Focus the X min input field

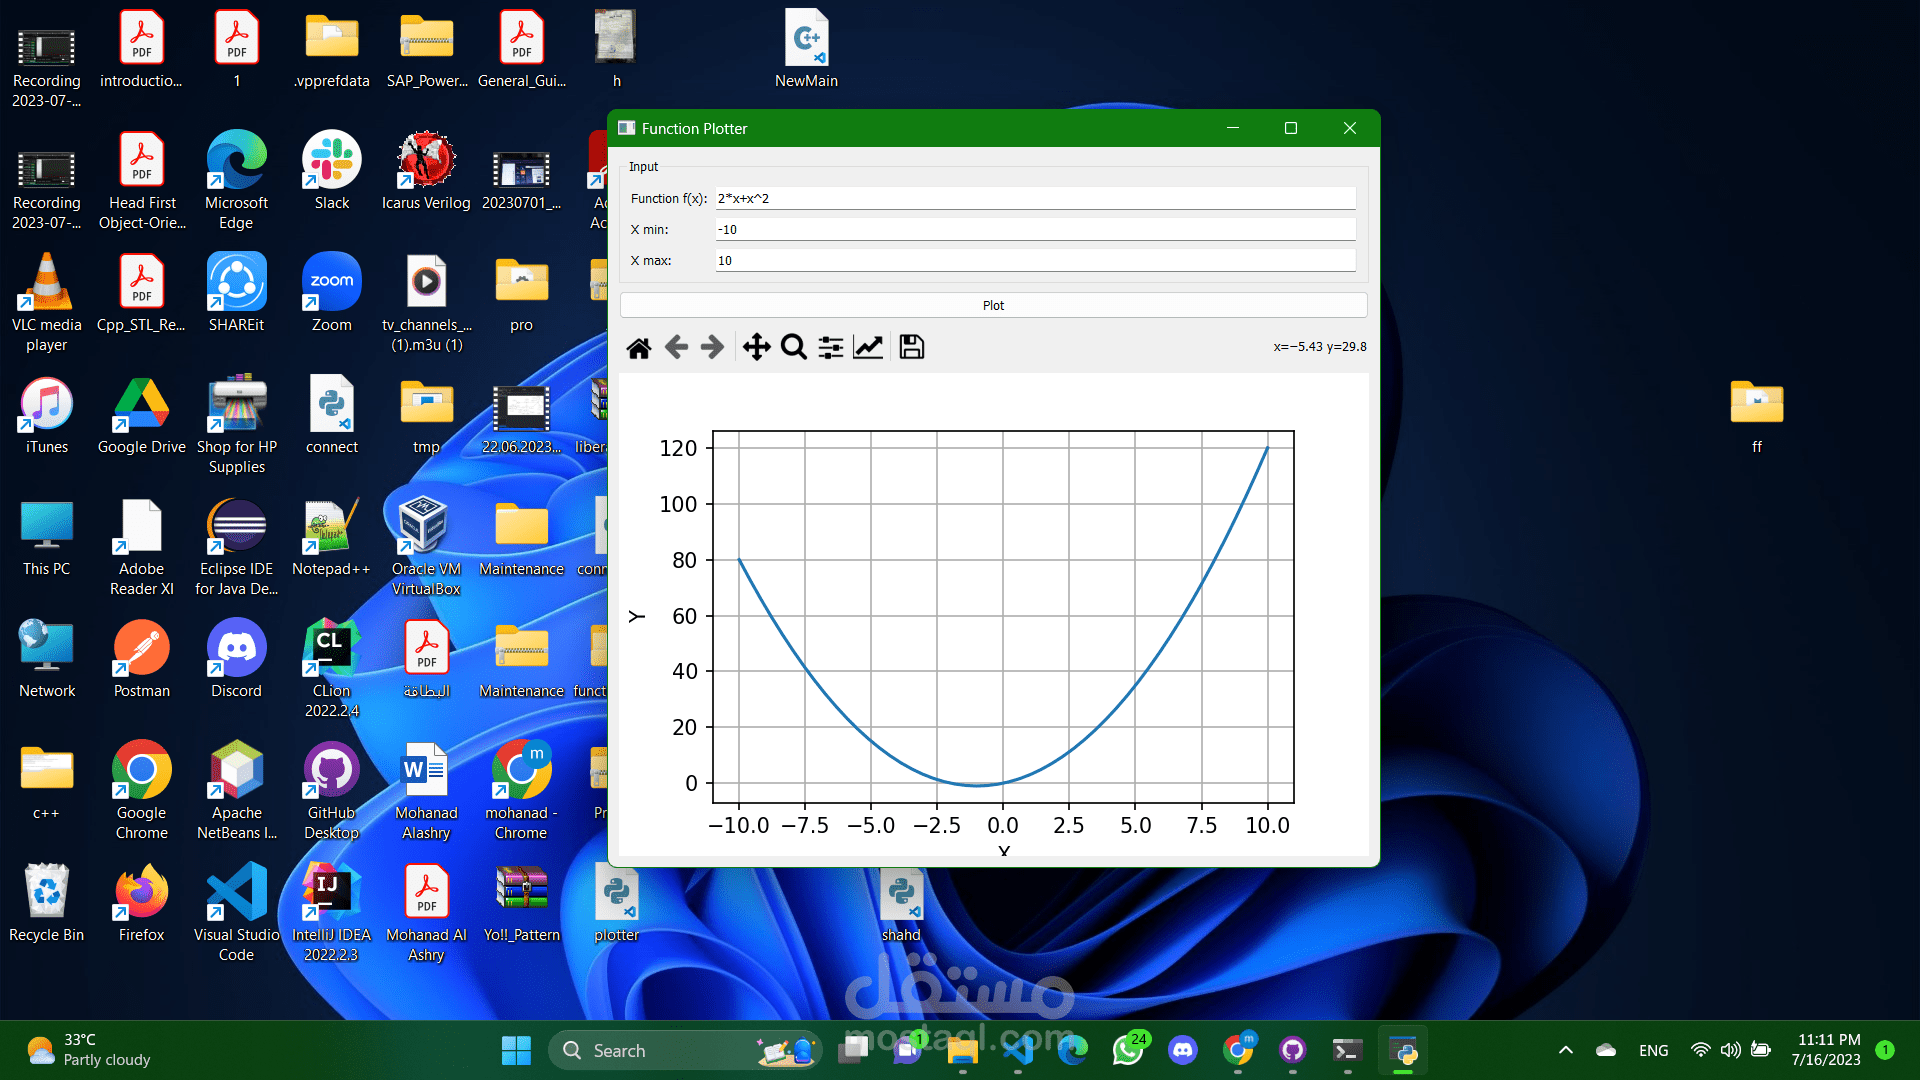(x=1035, y=229)
